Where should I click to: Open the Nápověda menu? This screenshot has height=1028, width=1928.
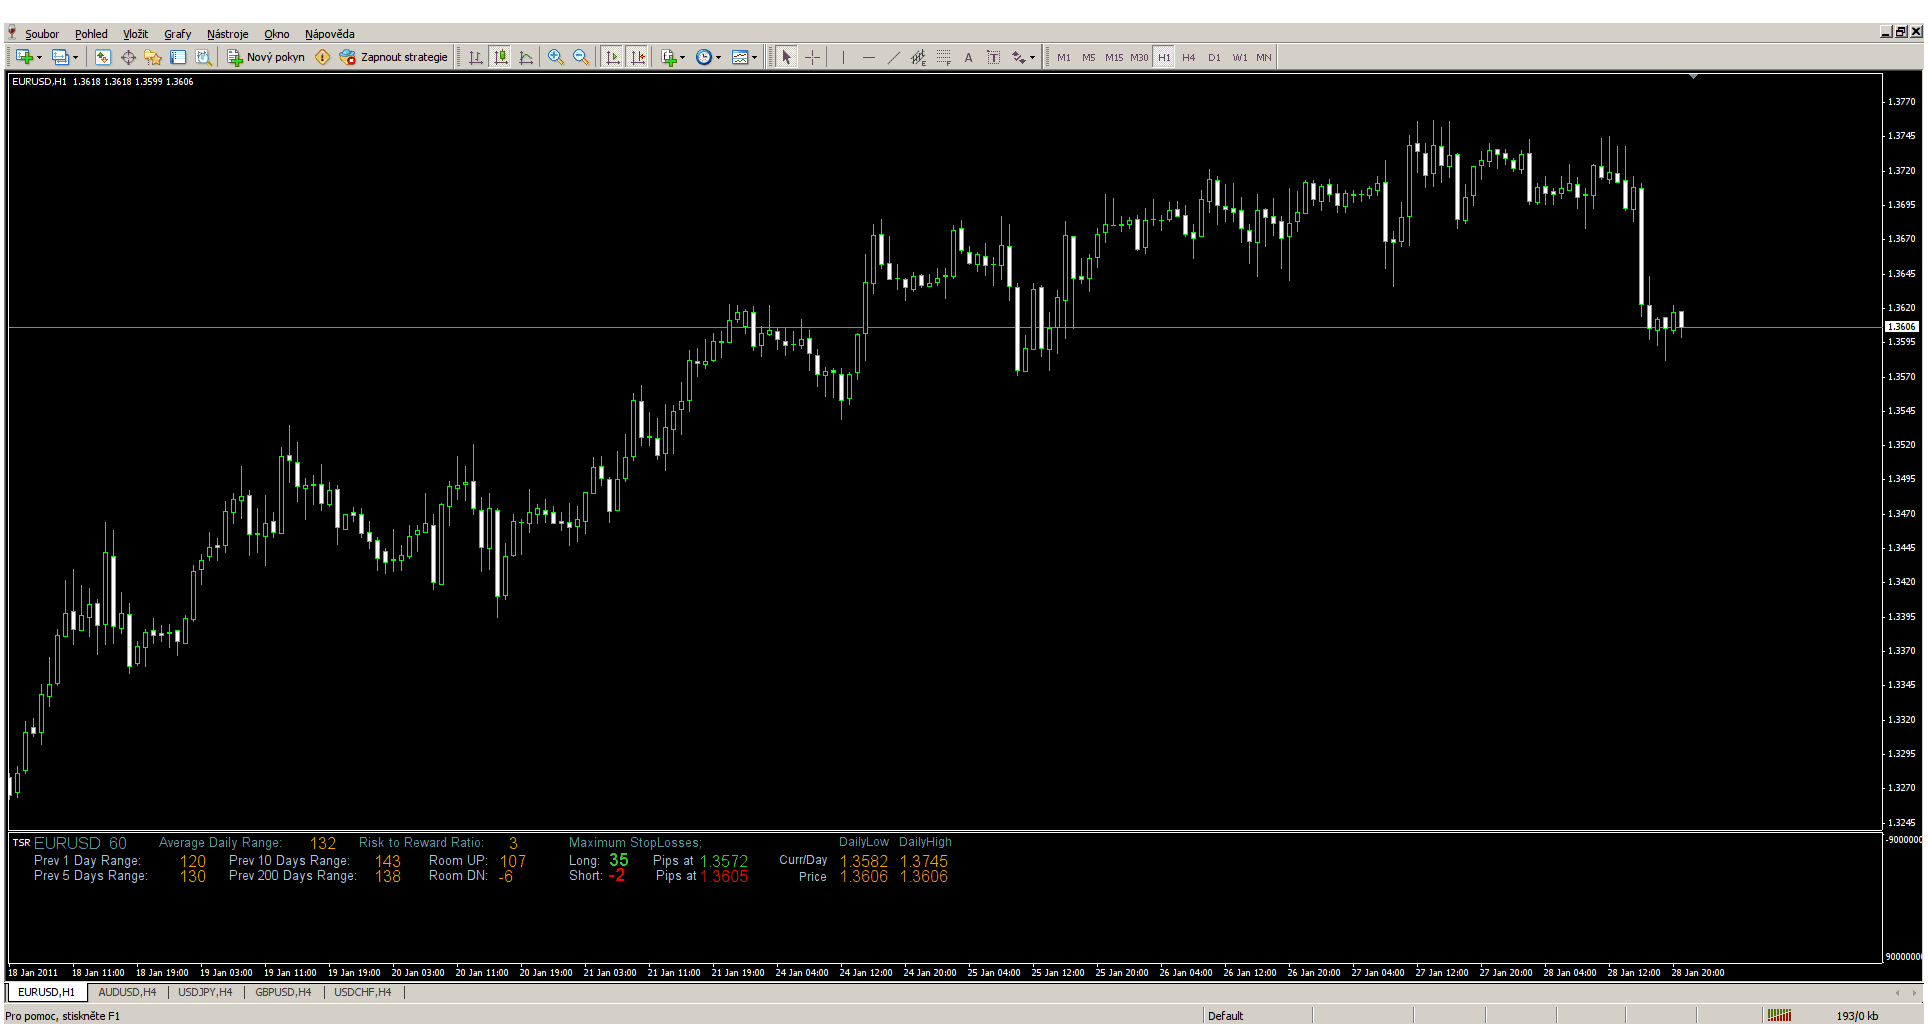coord(329,34)
